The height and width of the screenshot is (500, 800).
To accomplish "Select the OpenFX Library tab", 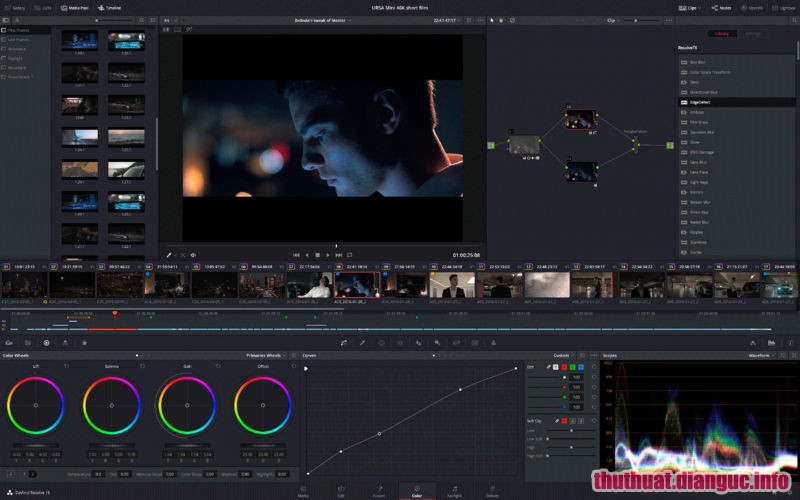I will coord(722,34).
